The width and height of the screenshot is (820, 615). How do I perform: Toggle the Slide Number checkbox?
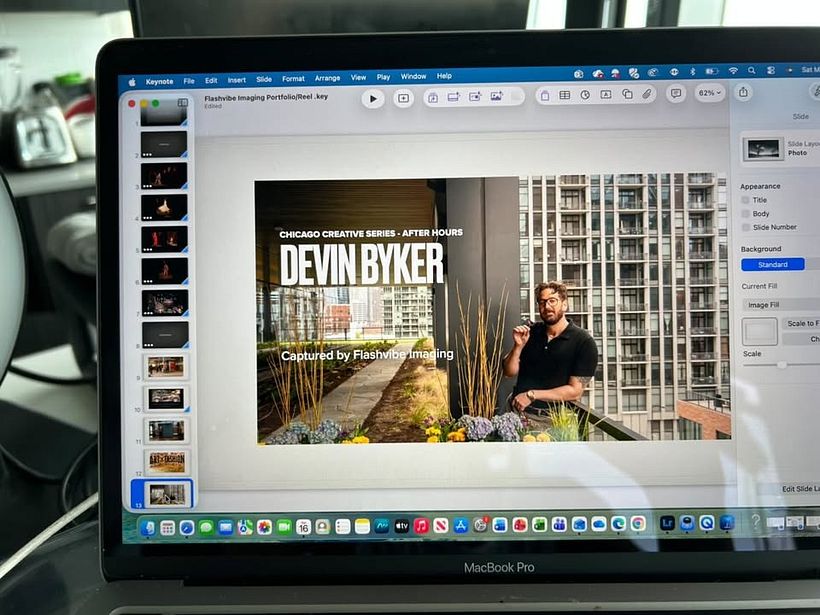click(746, 227)
